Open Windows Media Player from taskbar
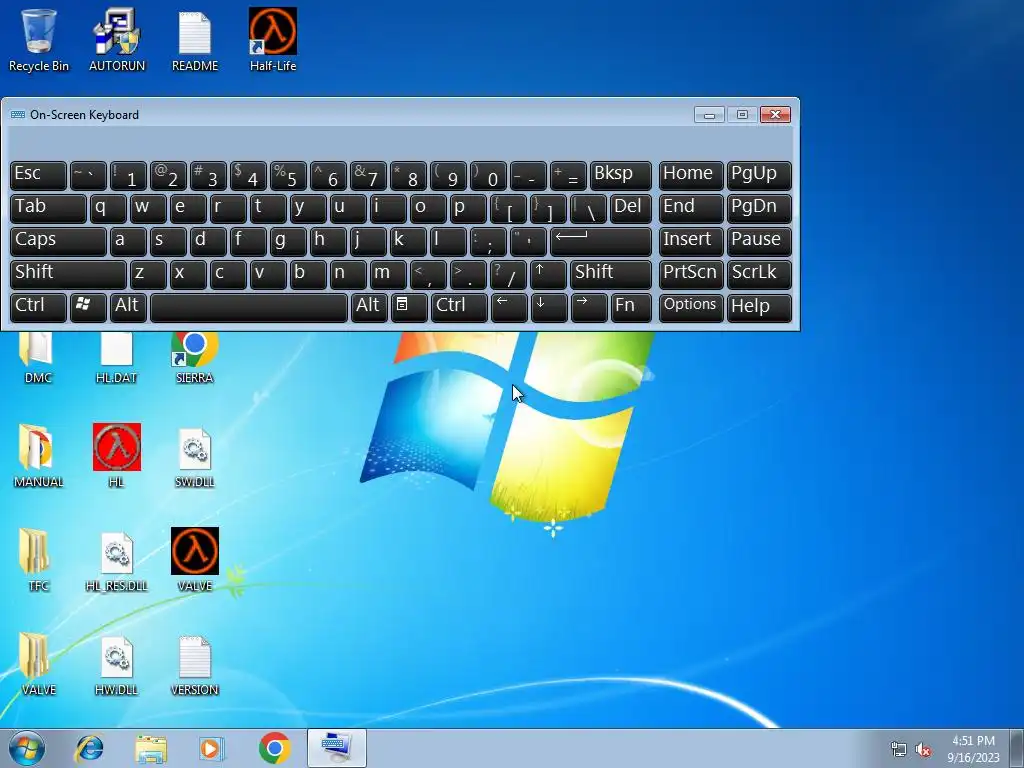 pos(212,748)
